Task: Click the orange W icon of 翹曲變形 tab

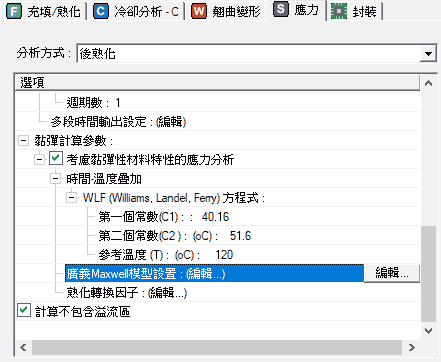Action: (x=199, y=11)
